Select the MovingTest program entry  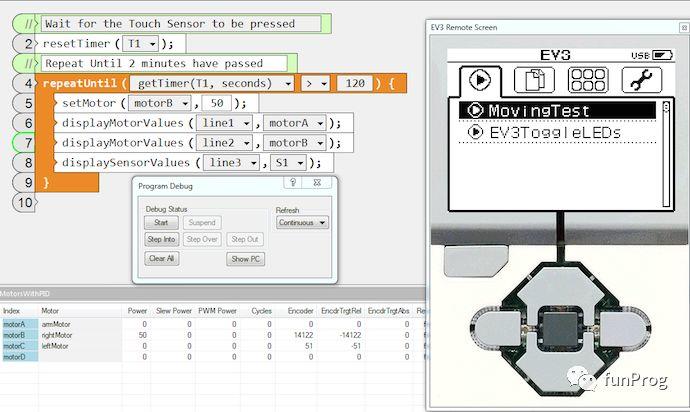tap(557, 110)
